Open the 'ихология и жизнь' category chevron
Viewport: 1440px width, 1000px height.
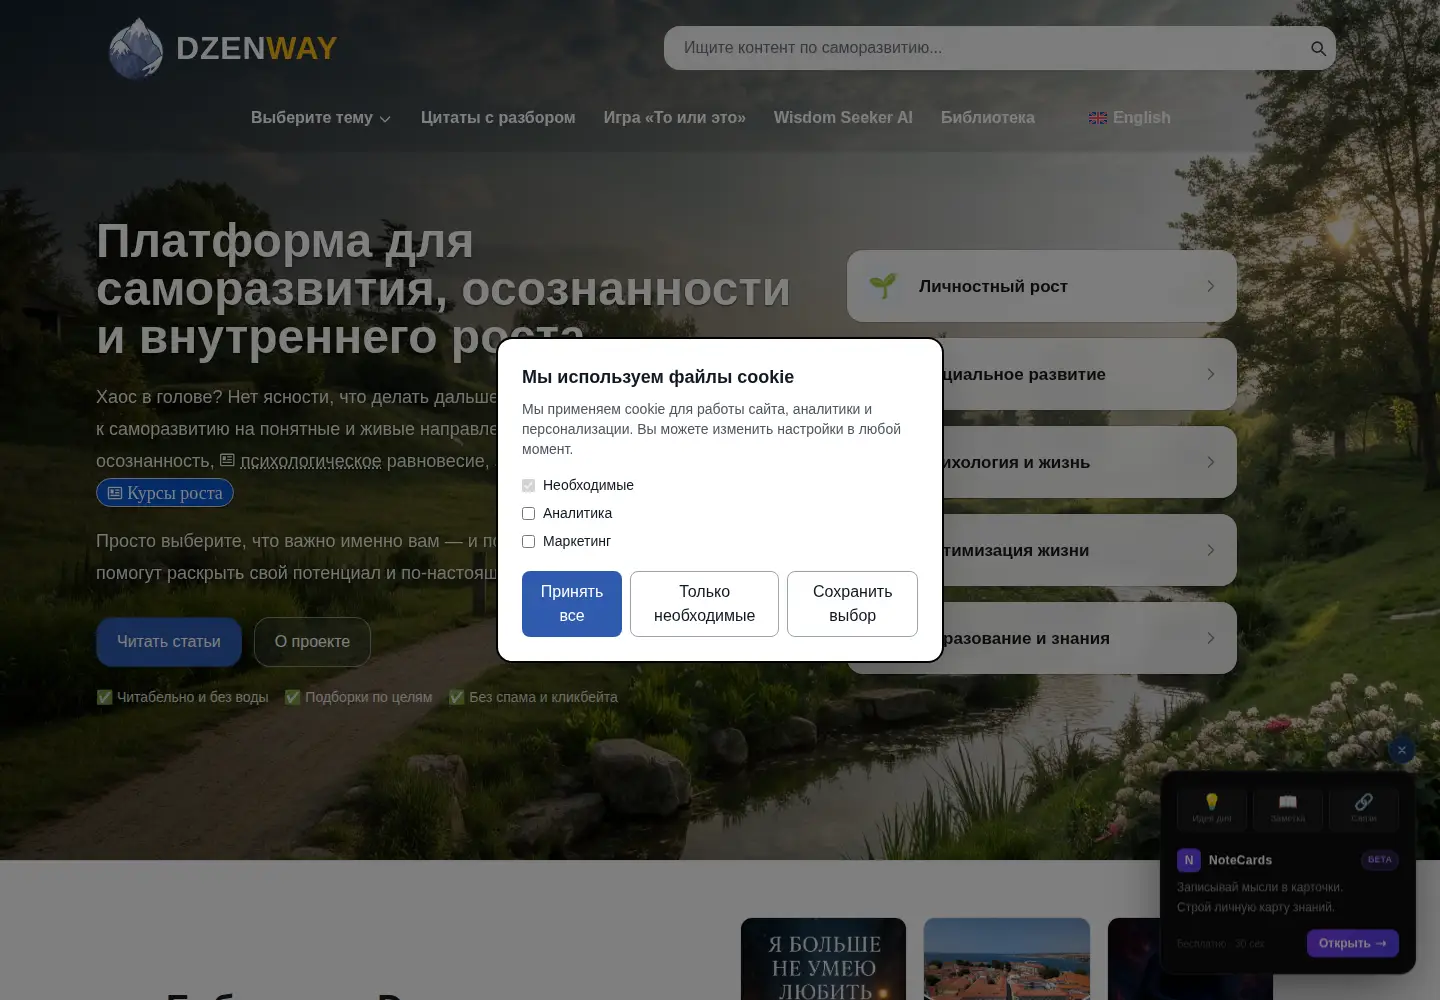point(1210,462)
